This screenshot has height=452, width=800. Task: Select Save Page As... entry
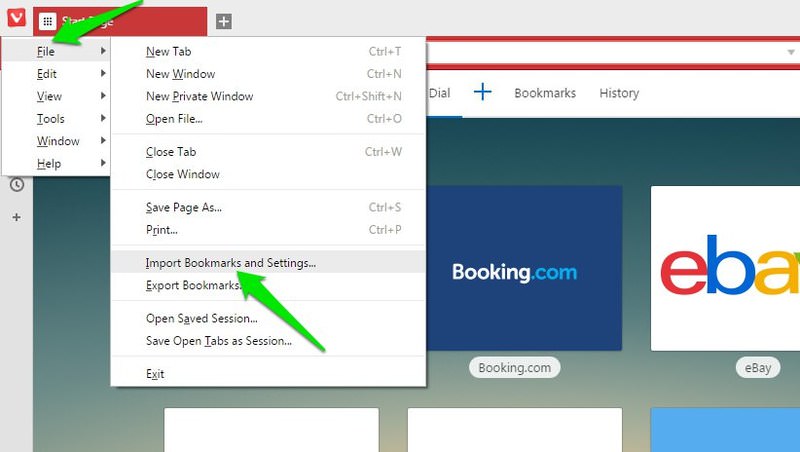[x=268, y=207]
